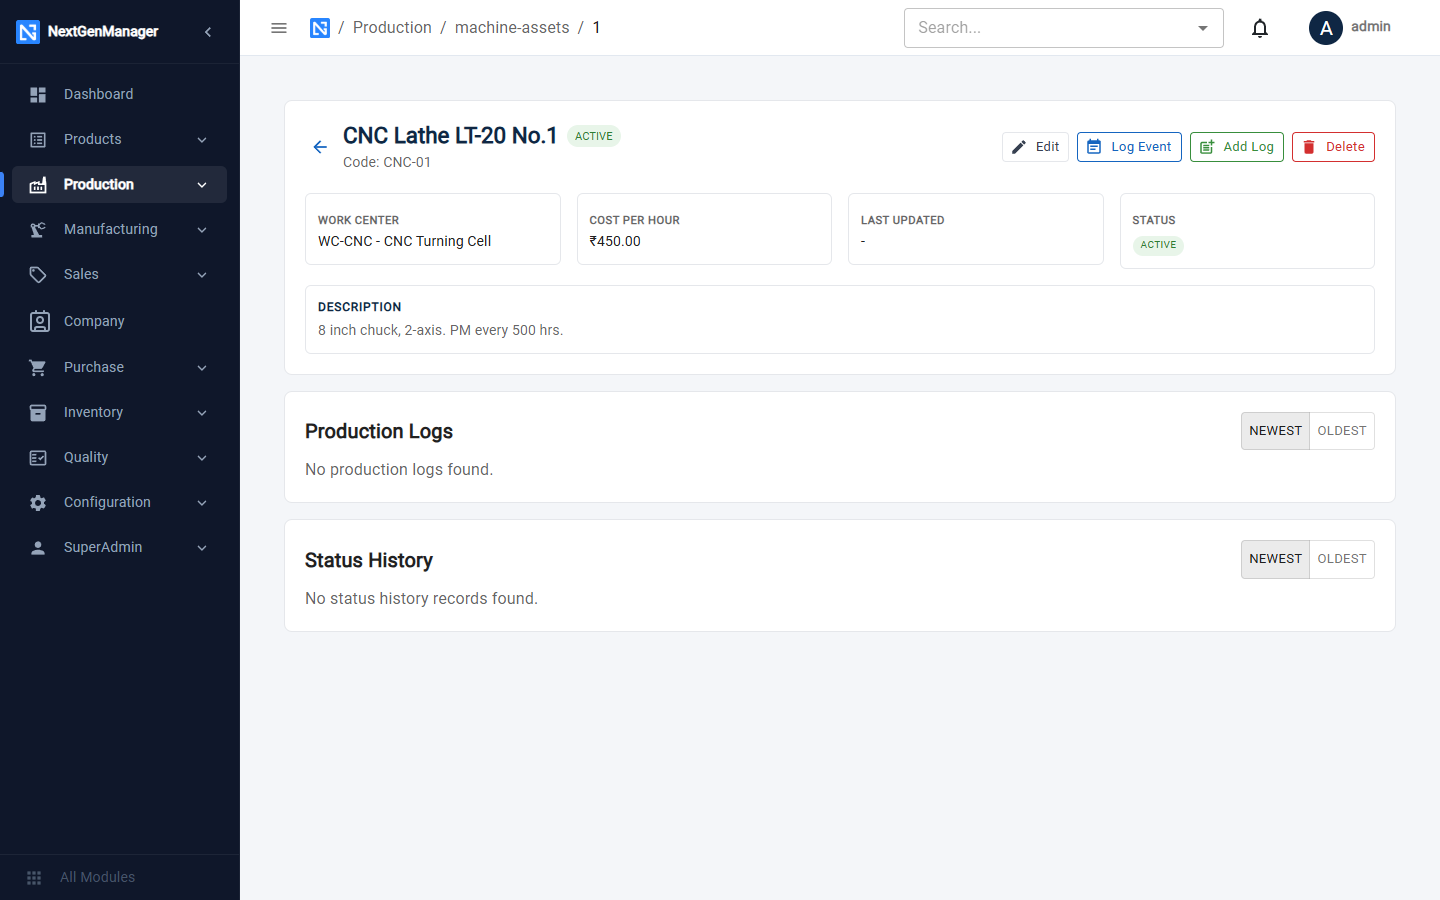Click the back arrow beside CNC Lathe title
The height and width of the screenshot is (900, 1440).
pyautogui.click(x=320, y=147)
